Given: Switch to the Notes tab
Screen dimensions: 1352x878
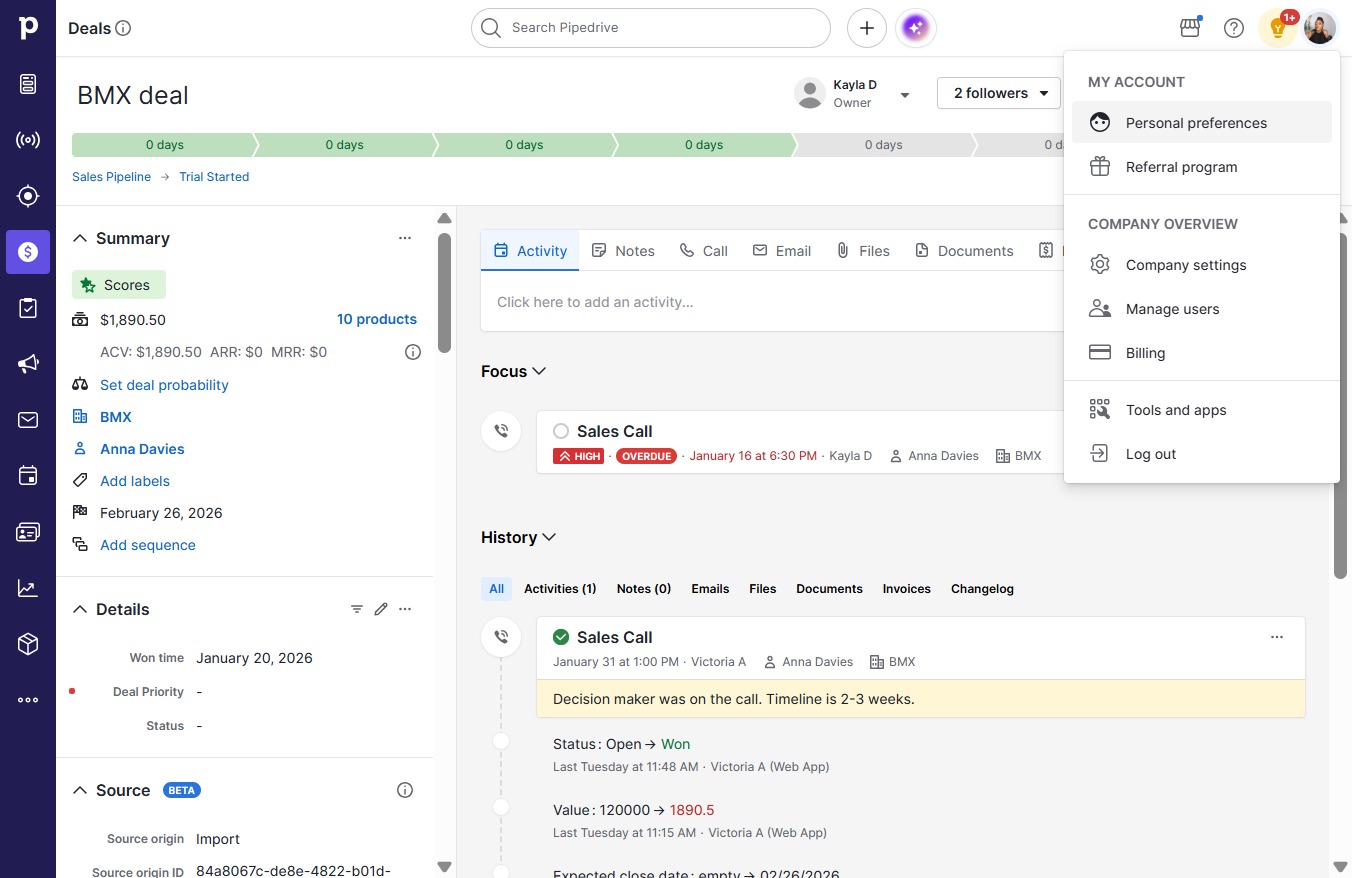Looking at the screenshot, I should tap(623, 251).
